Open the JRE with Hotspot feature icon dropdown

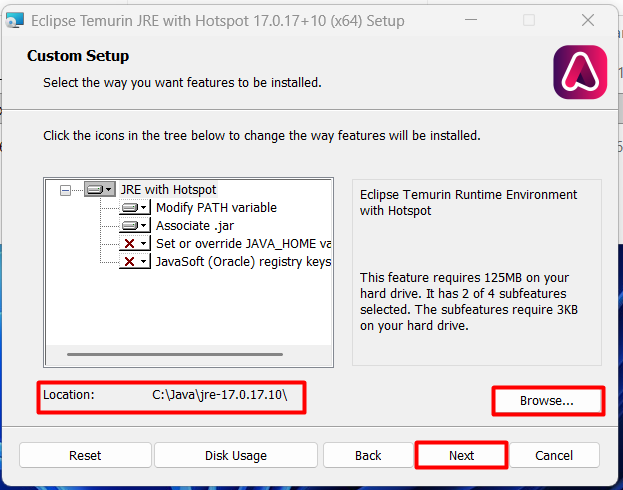[99, 189]
